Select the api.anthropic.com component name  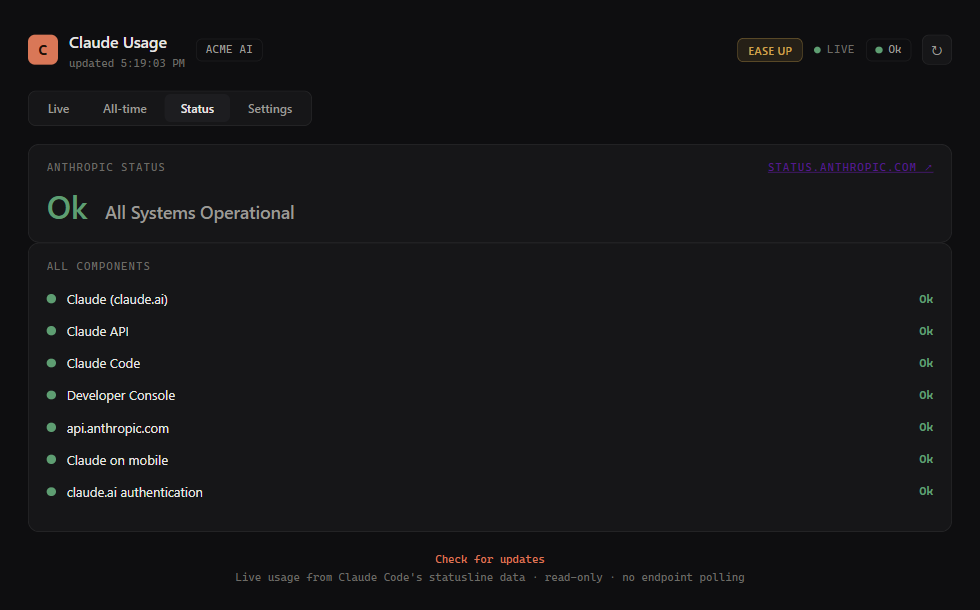tap(118, 428)
